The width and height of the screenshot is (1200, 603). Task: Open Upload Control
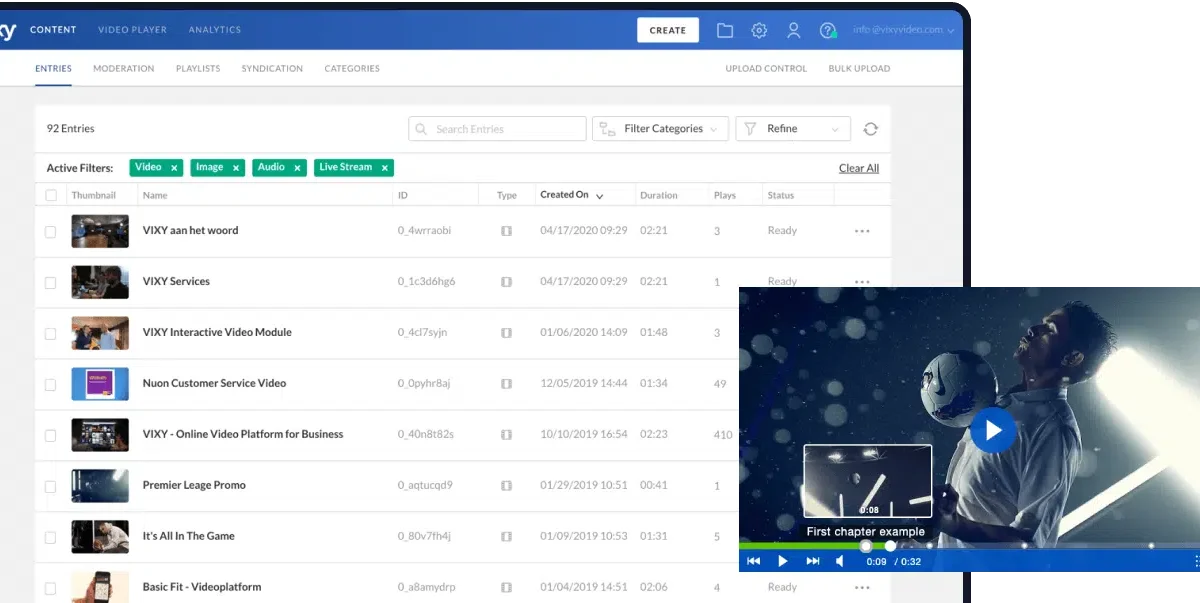(766, 69)
